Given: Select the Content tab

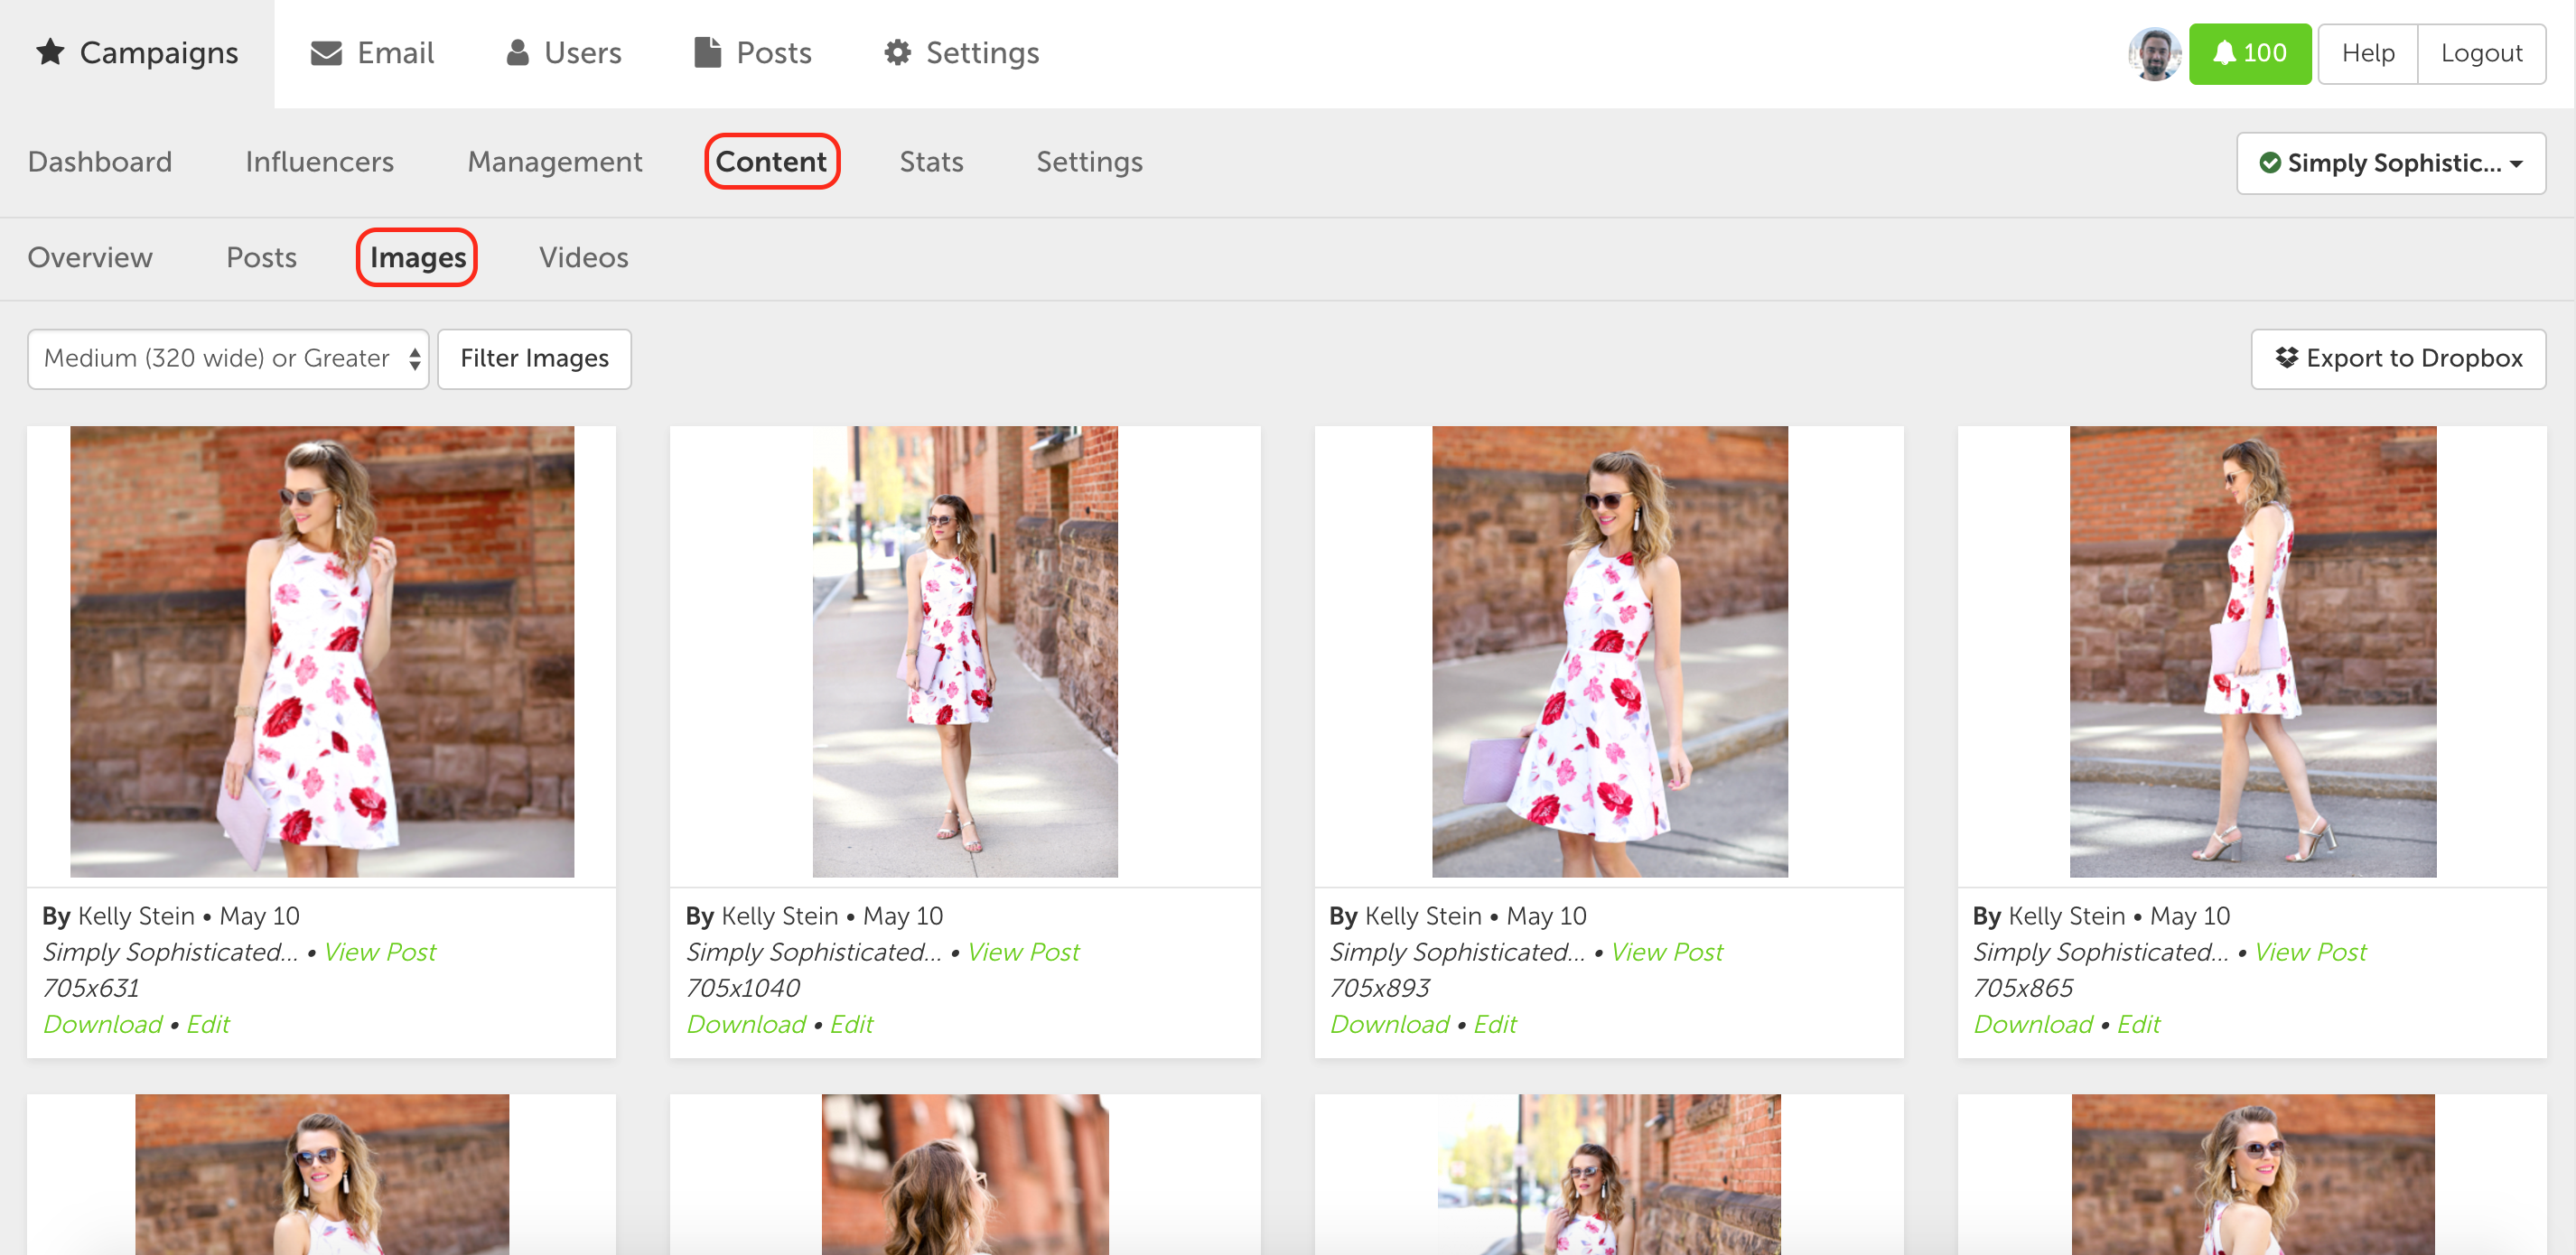Looking at the screenshot, I should point(771,162).
